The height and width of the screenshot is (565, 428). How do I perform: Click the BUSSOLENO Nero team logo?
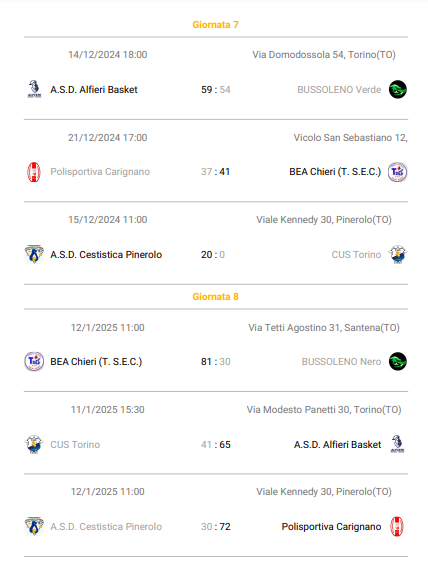click(397, 361)
